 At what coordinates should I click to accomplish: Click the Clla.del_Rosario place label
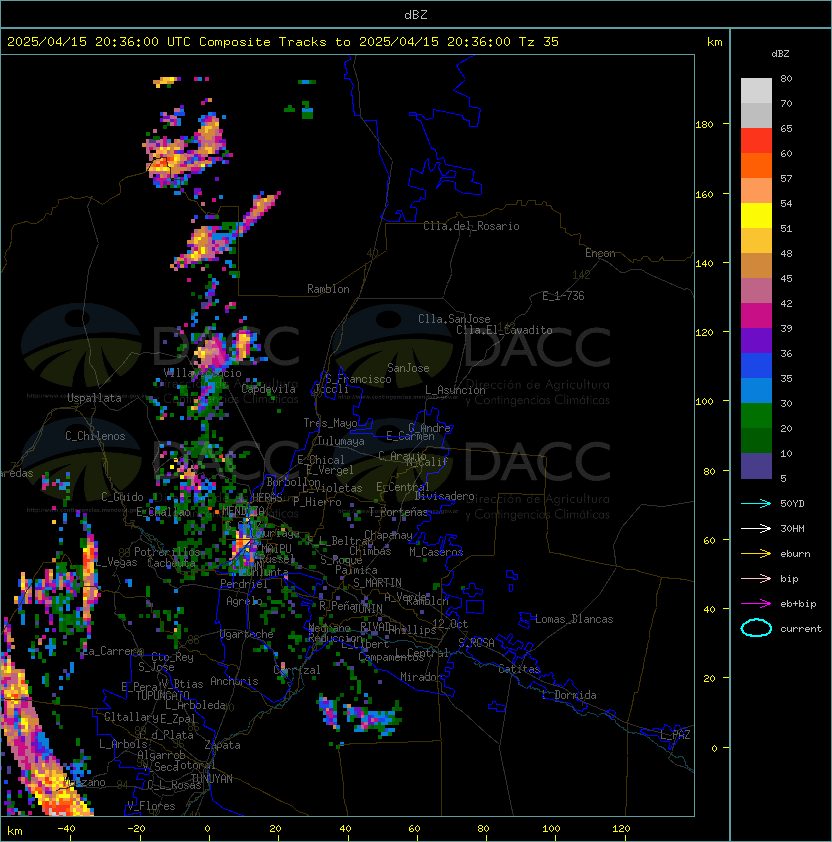[471, 226]
